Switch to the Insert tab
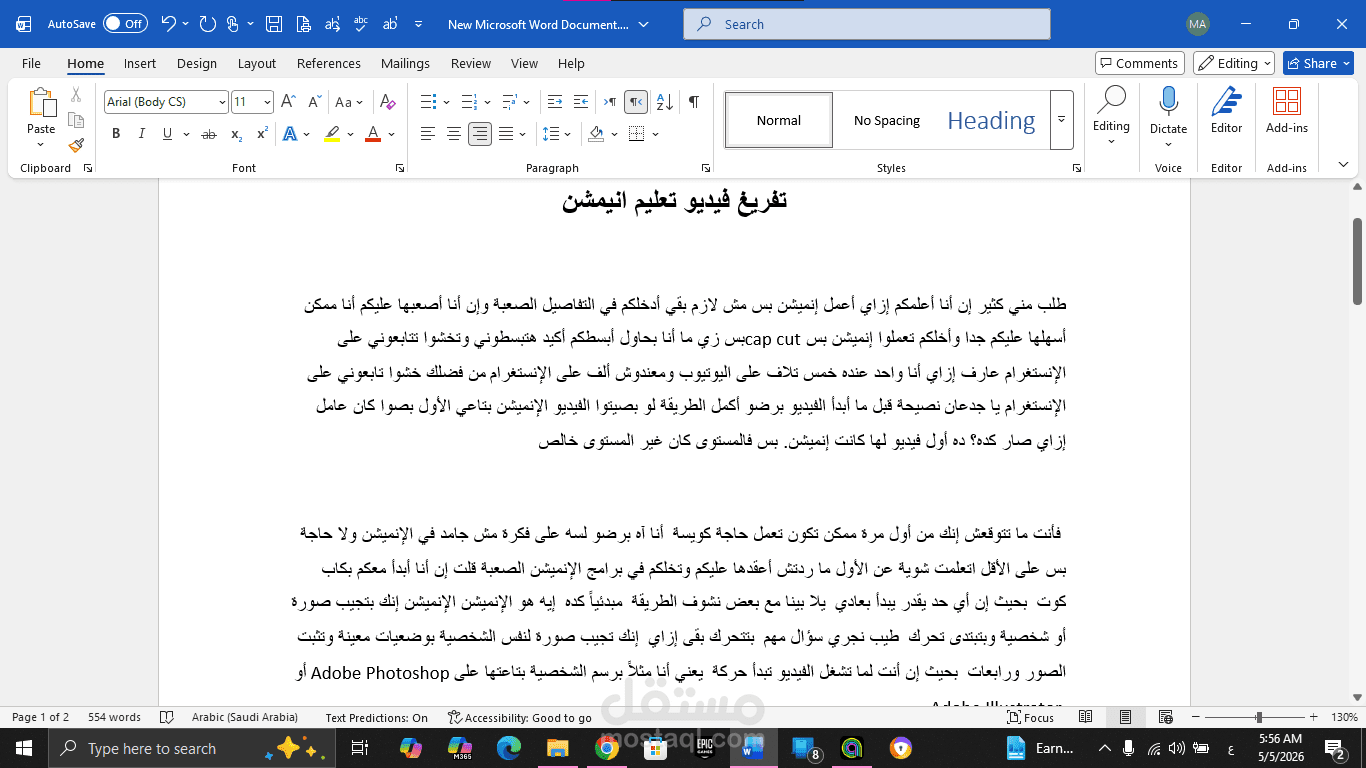 coord(140,63)
